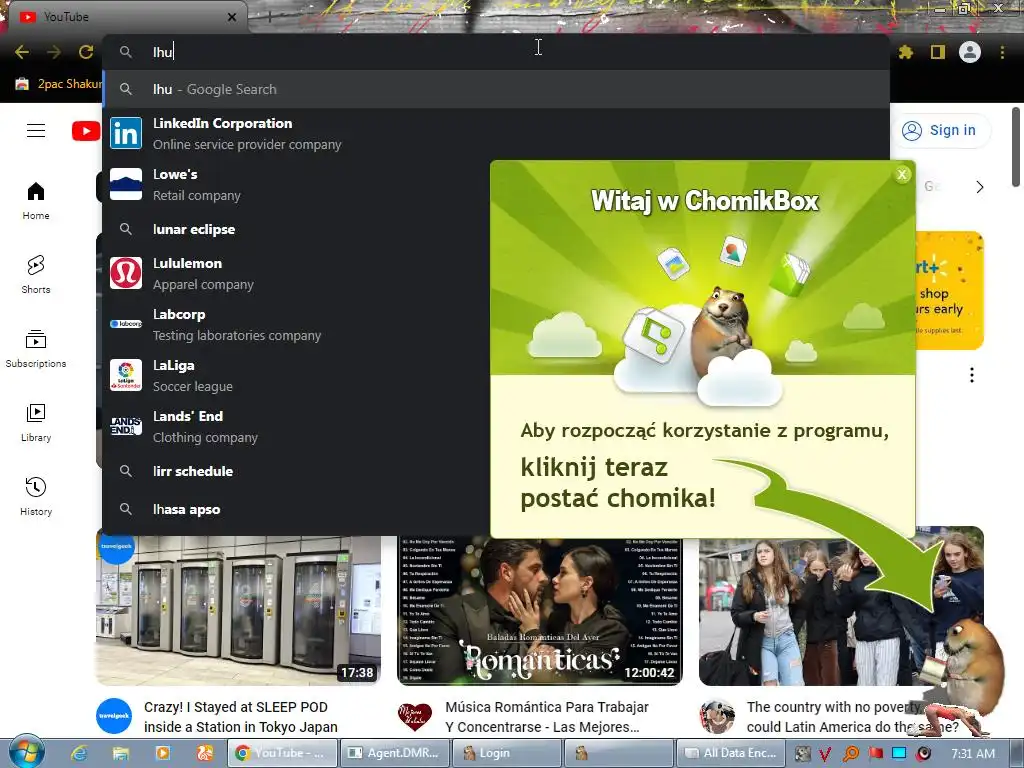Click the taskbar clock showing 7:31 AM
Image resolution: width=1024 pixels, height=768 pixels.
(973, 753)
